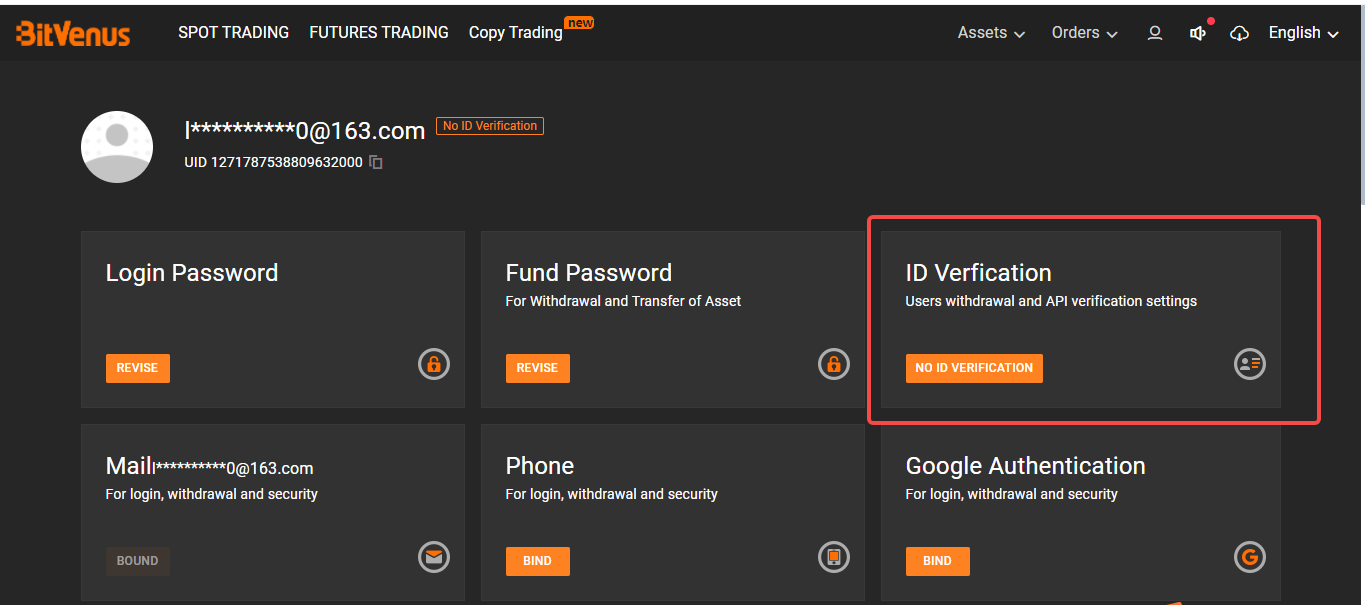Click REVISE under Login Password
The image size is (1365, 605).
click(138, 368)
